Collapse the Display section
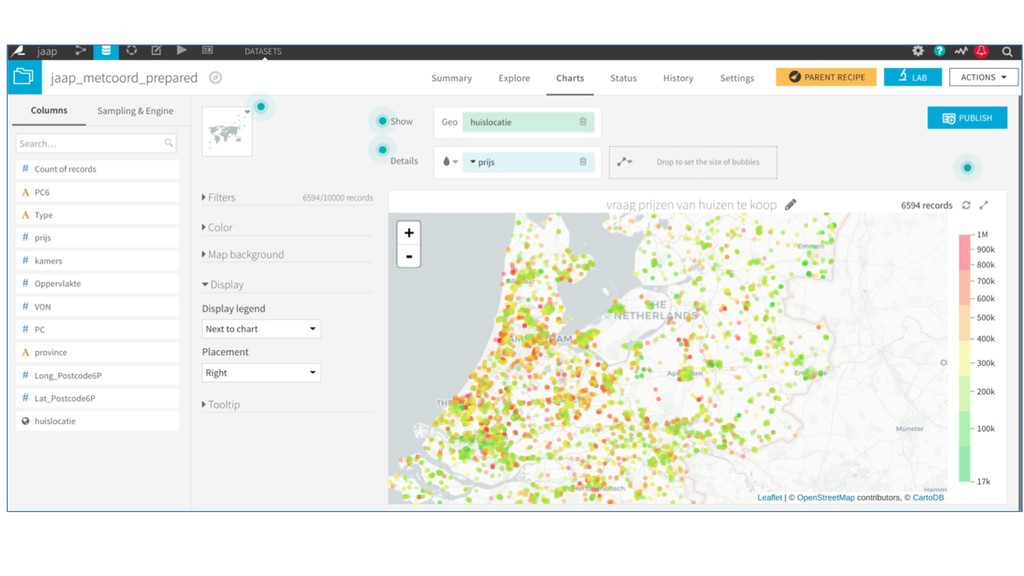This screenshot has width=1024, height=576. 225,285
